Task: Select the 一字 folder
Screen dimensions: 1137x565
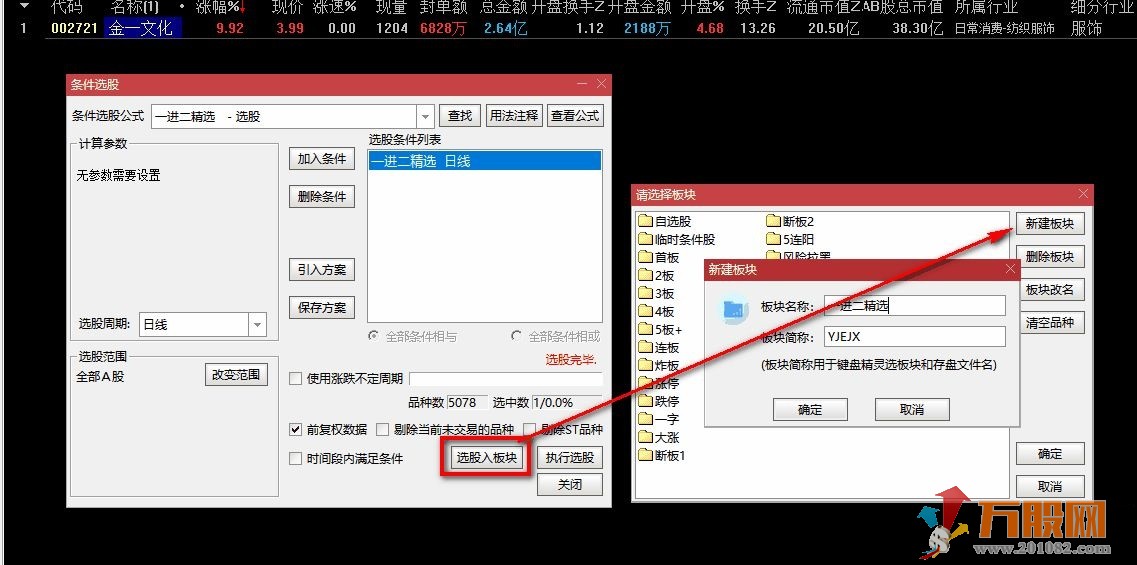Action: [658, 419]
